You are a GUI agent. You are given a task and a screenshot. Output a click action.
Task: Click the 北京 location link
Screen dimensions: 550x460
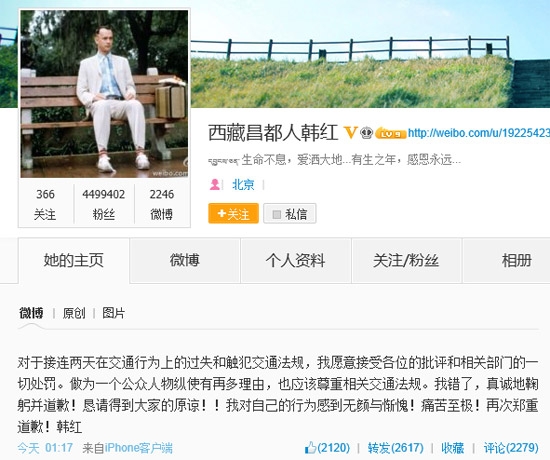click(x=243, y=185)
